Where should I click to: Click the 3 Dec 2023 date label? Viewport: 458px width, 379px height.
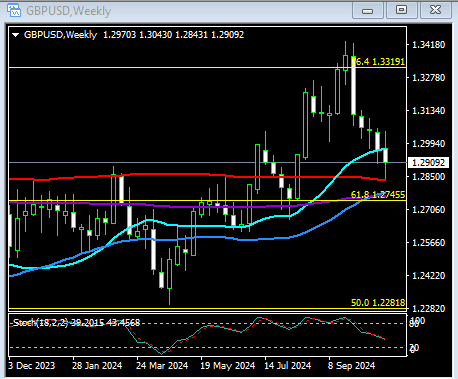tap(31, 366)
